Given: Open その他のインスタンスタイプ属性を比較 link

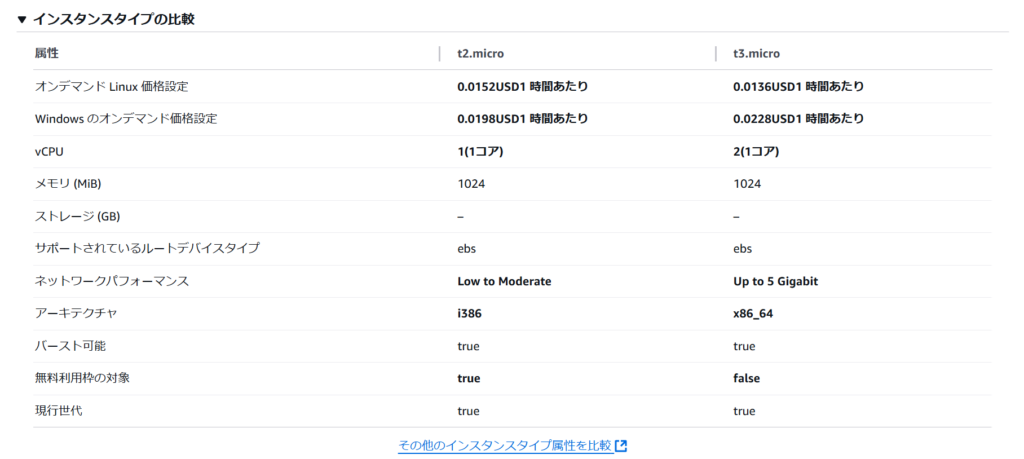Looking at the screenshot, I should click(505, 446).
